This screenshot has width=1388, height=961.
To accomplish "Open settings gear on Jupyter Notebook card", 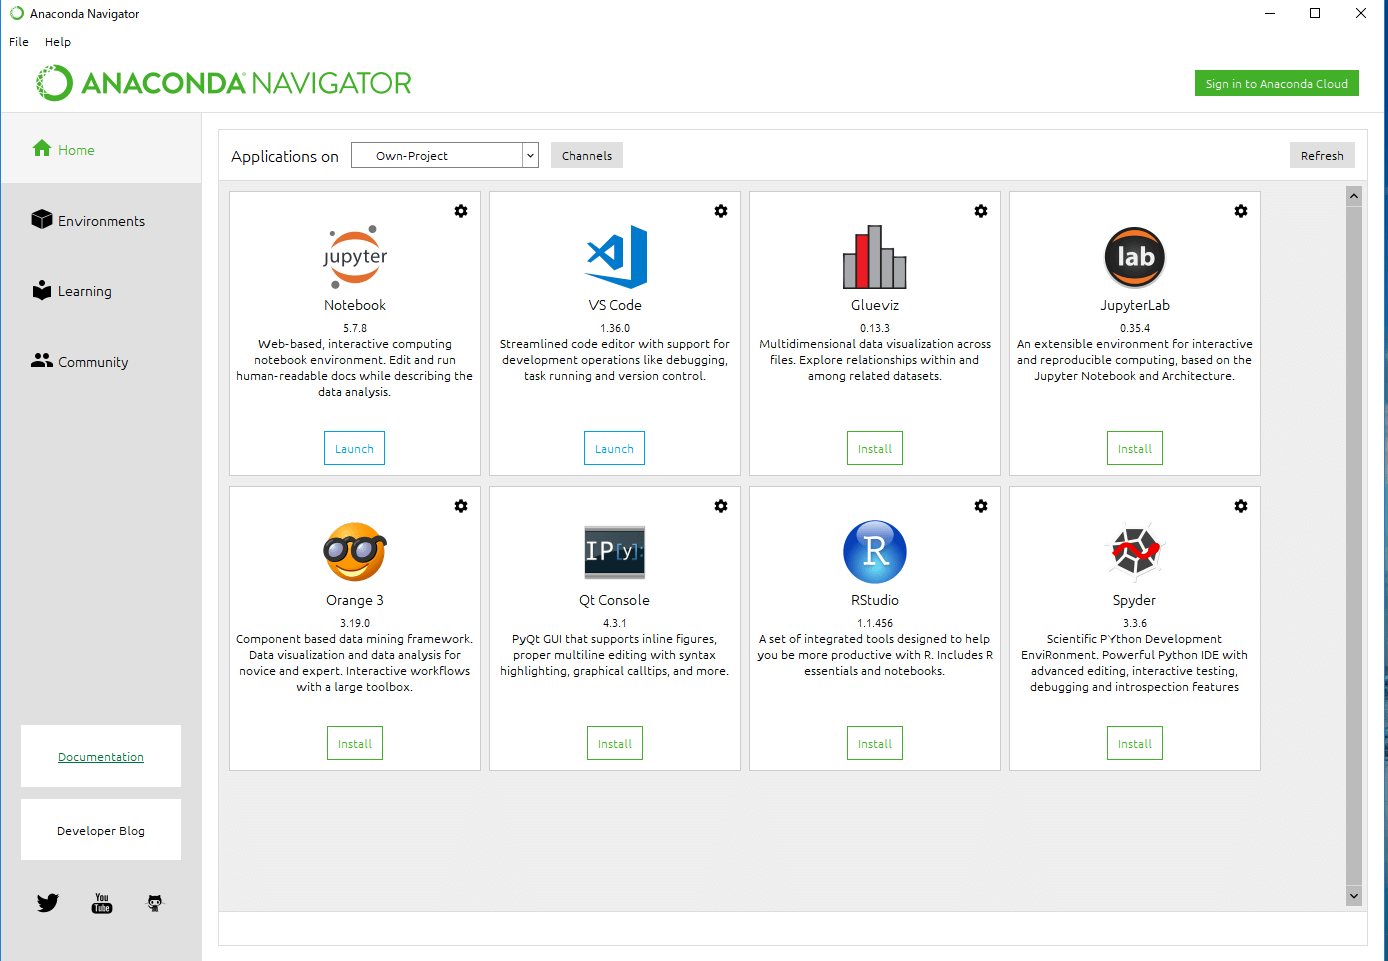I will coord(461,211).
